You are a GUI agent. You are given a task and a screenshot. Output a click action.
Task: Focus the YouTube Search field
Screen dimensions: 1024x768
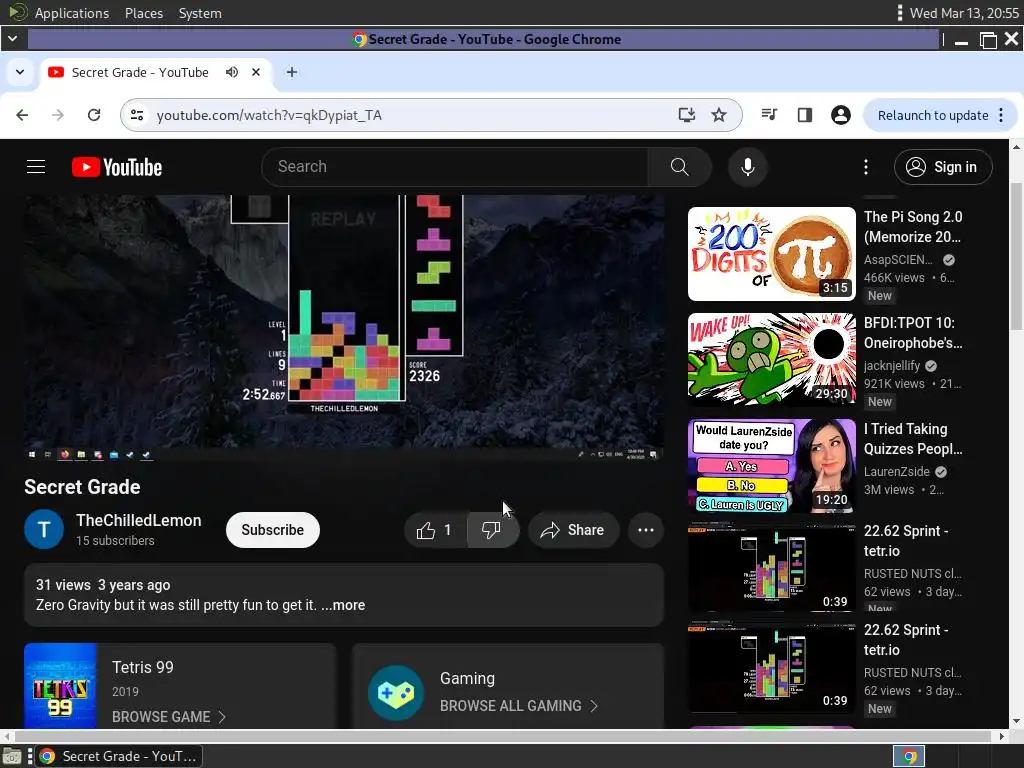click(x=456, y=167)
